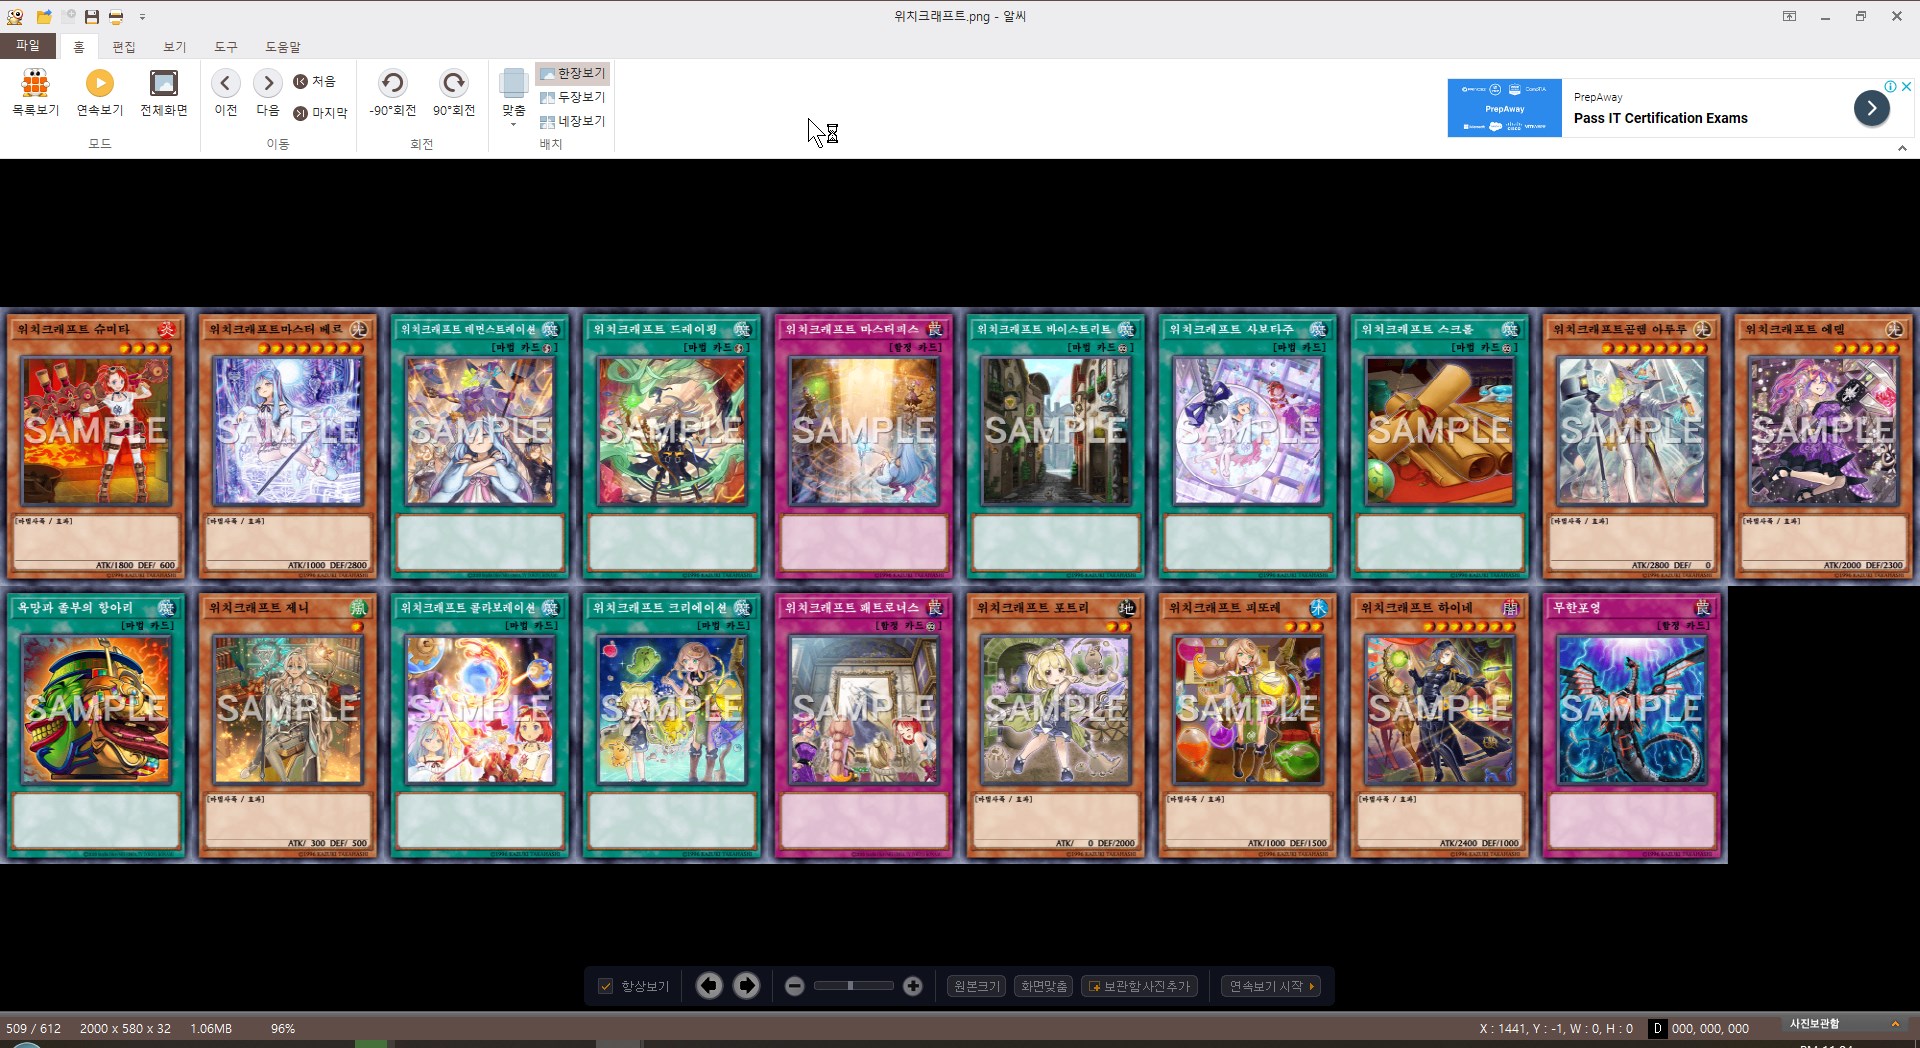Click the grayed add-photo icon in the title bar
Viewport: 1920px width, 1048px height.
click(x=68, y=17)
